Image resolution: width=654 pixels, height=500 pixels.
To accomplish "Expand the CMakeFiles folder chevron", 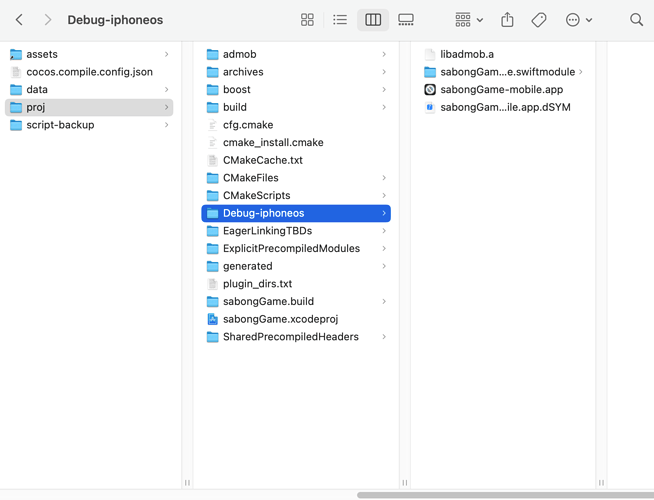I will click(384, 178).
